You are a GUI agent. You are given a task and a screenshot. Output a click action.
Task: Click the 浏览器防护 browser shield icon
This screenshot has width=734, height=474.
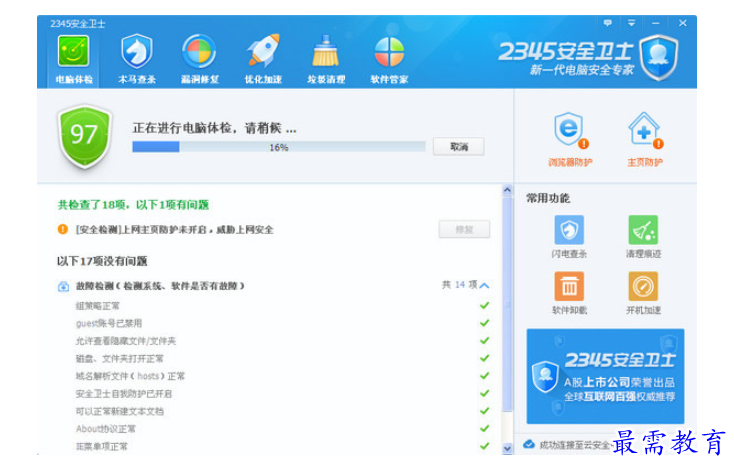point(570,131)
